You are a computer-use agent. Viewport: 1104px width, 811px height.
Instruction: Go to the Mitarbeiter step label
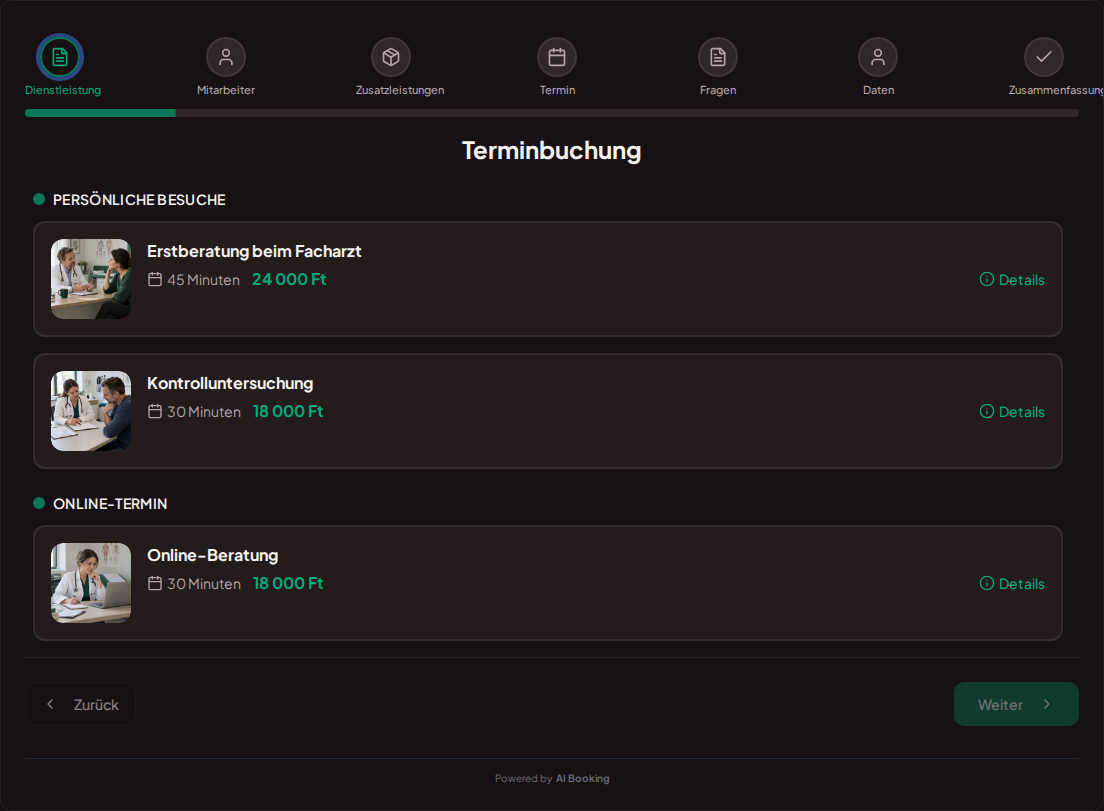coord(226,90)
